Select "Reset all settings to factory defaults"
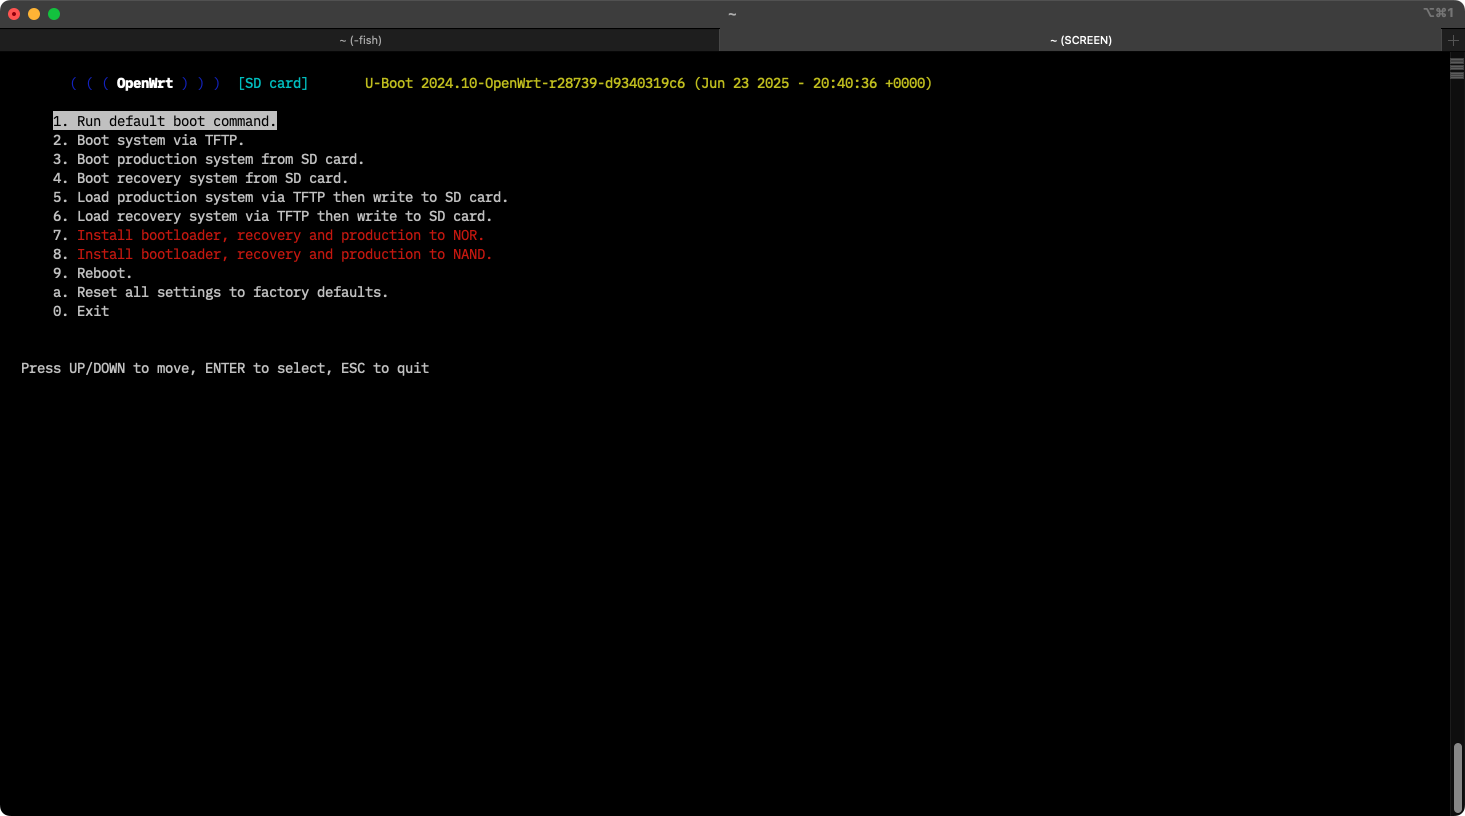The height and width of the screenshot is (816, 1465). 220,292
